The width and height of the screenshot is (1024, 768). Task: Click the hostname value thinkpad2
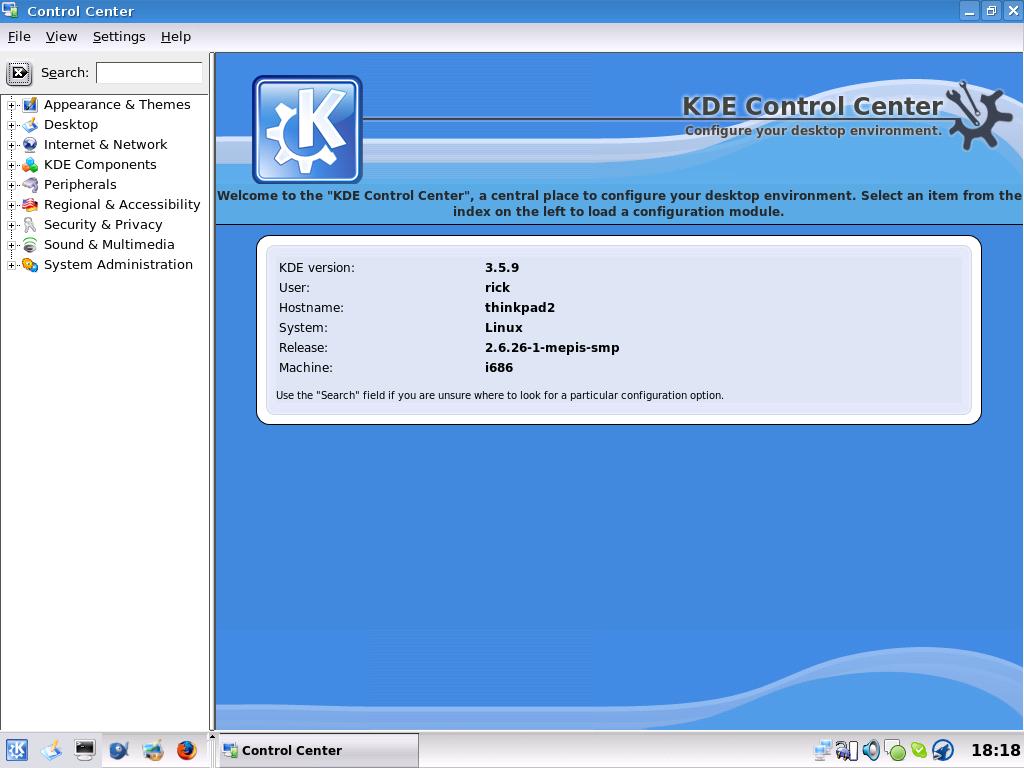[520, 308]
